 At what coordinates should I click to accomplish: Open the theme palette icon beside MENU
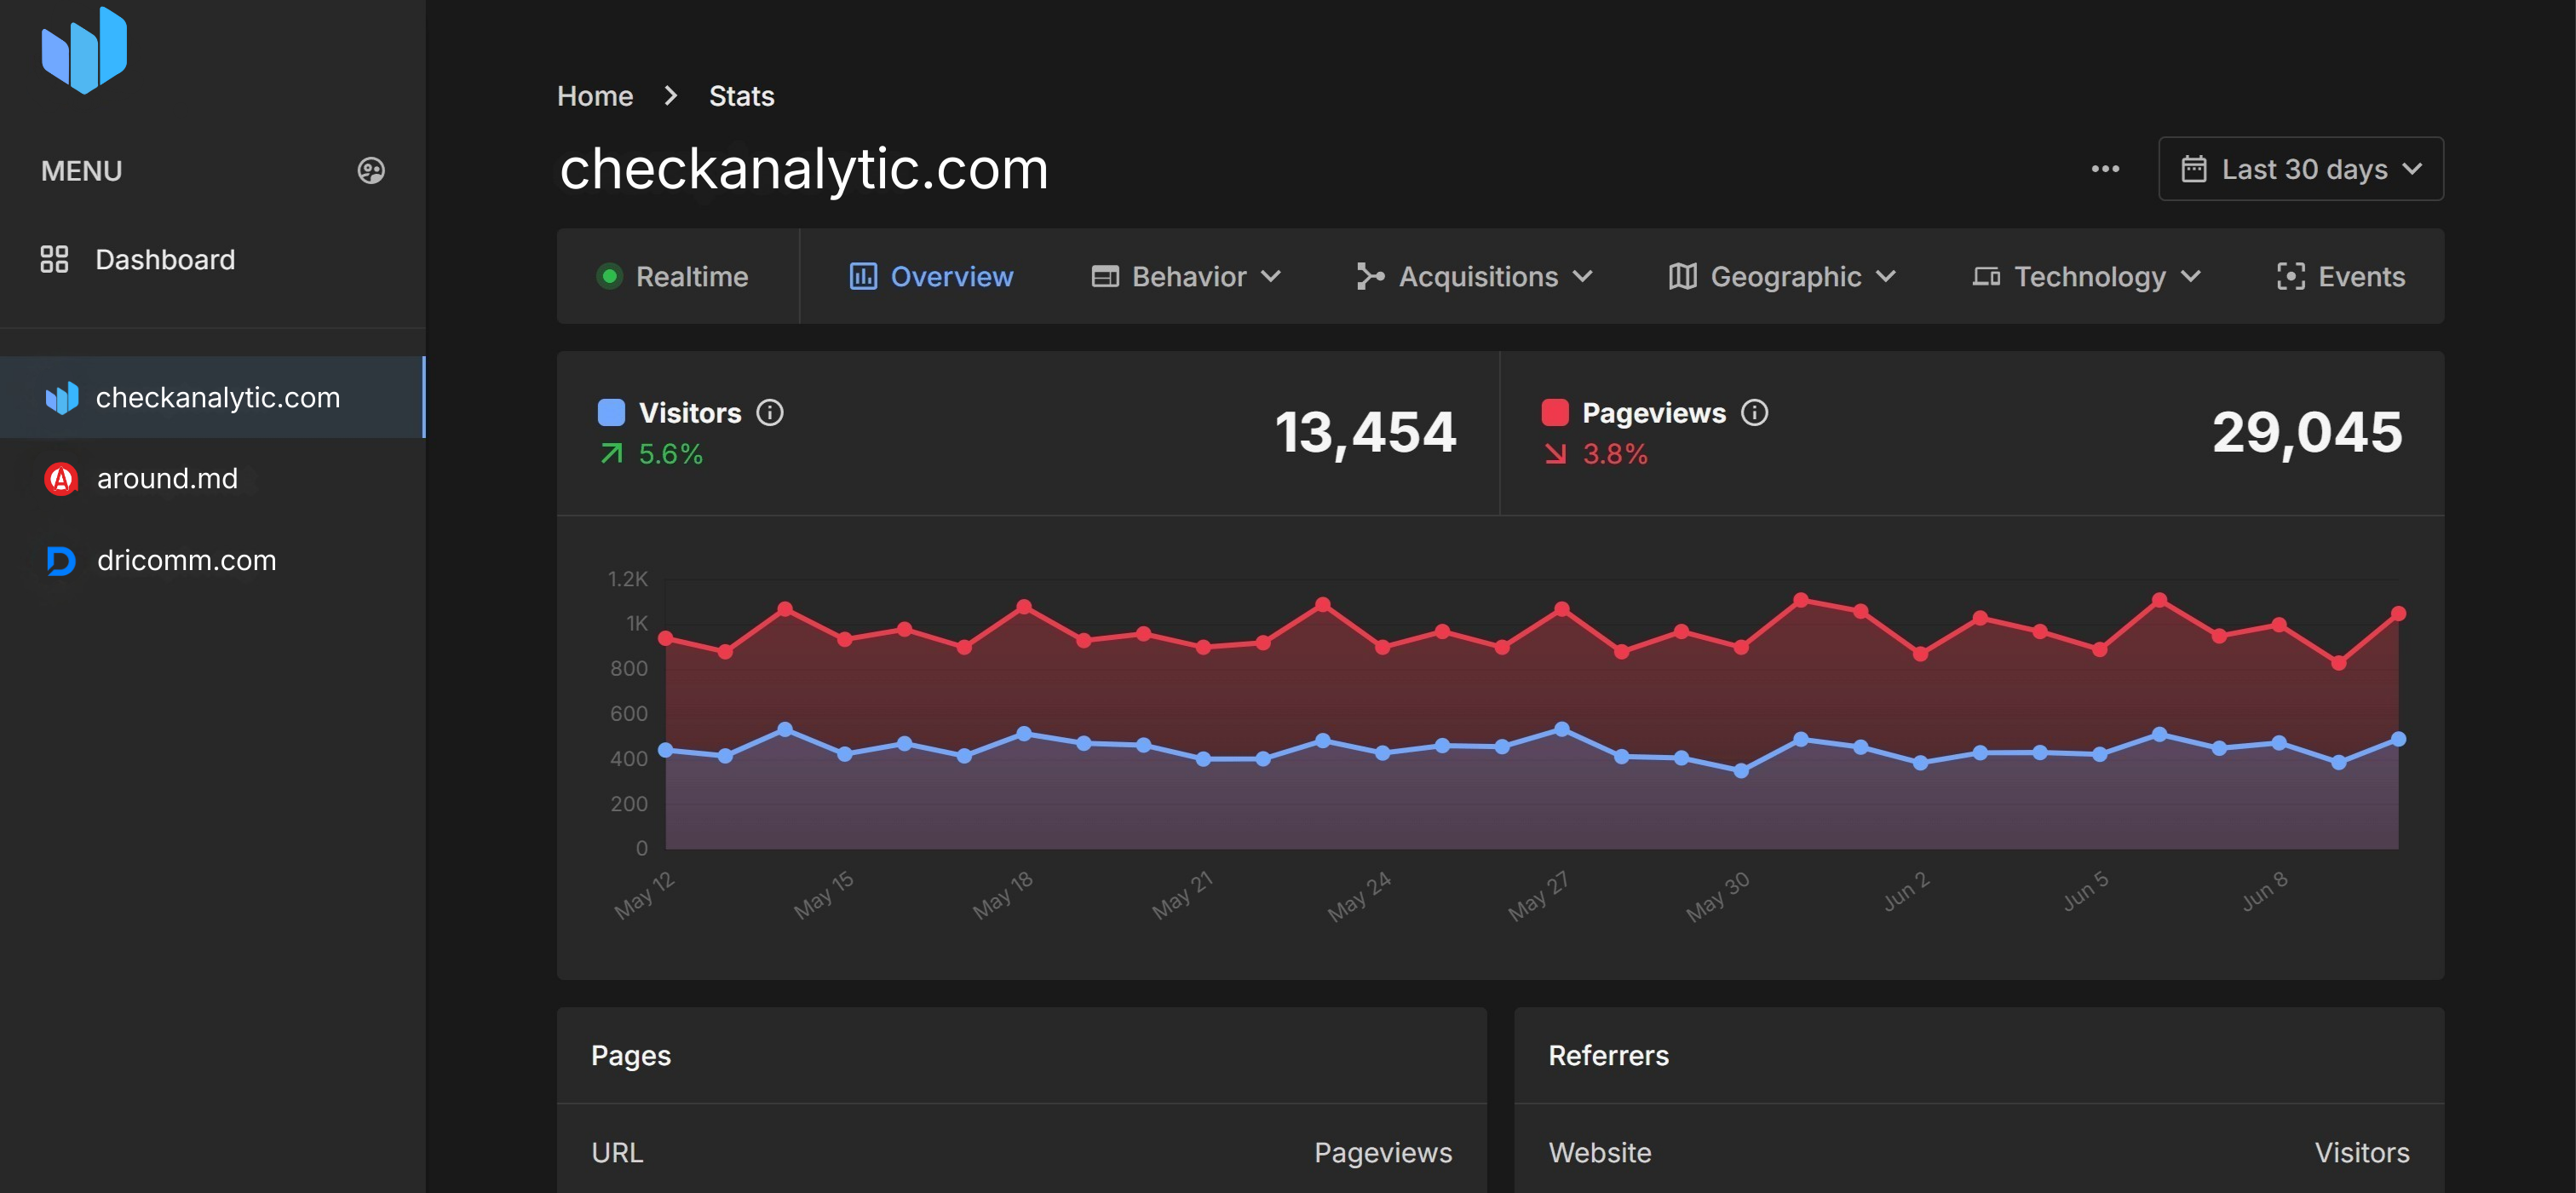370,170
